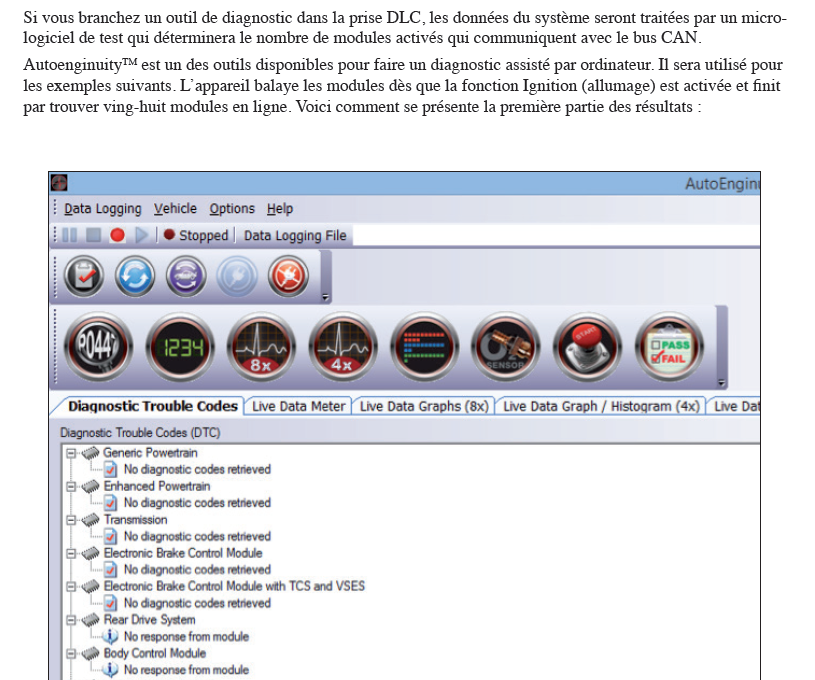Select the Body Control Module item

point(155,653)
